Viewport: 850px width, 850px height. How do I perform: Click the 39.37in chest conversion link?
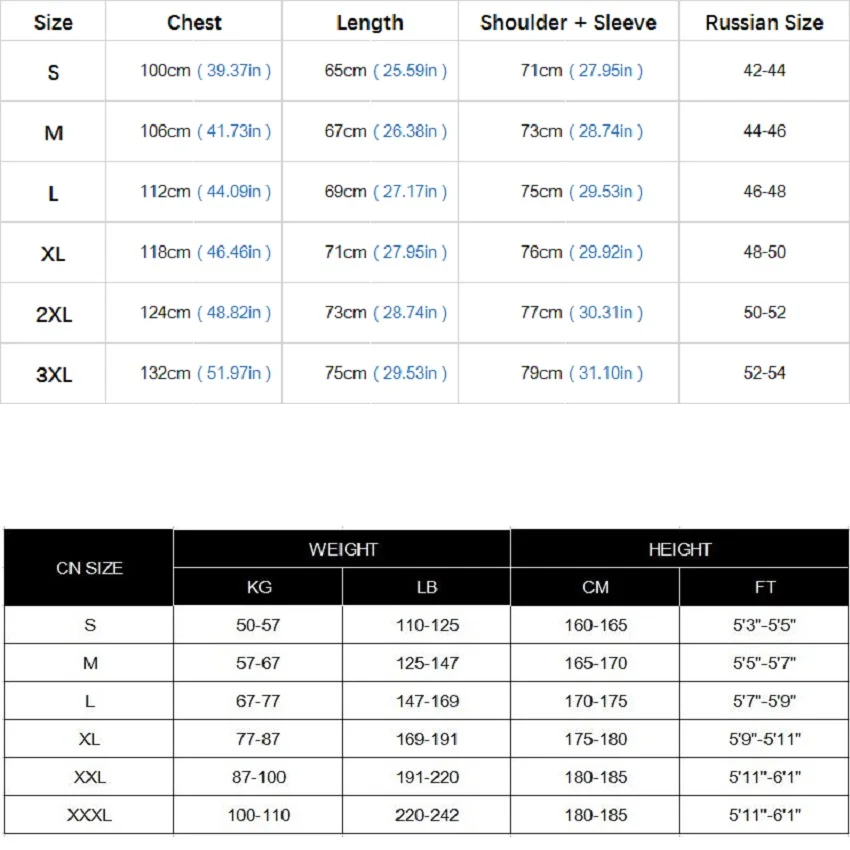(234, 71)
